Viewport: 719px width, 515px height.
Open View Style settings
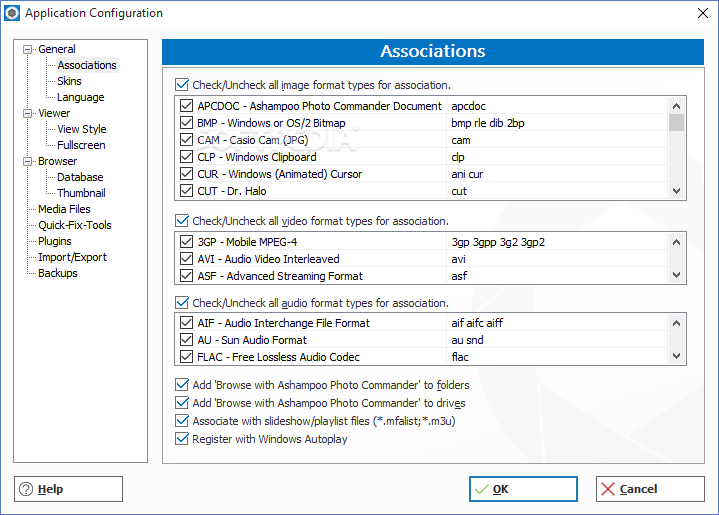(x=82, y=129)
